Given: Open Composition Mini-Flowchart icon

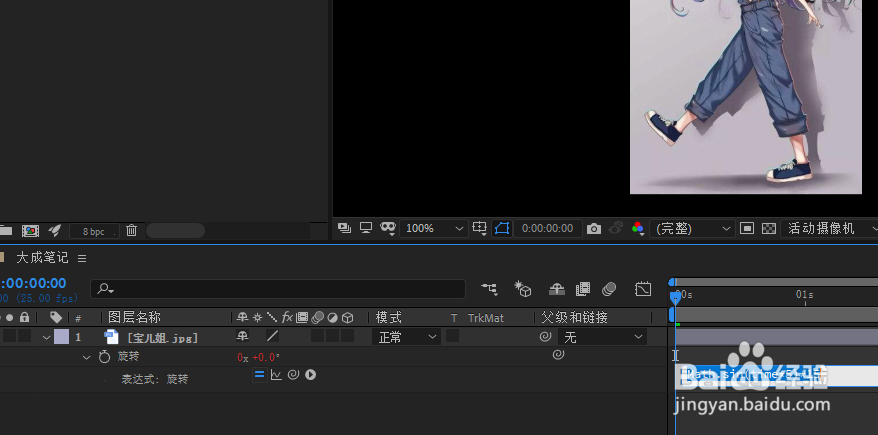Looking at the screenshot, I should 489,289.
